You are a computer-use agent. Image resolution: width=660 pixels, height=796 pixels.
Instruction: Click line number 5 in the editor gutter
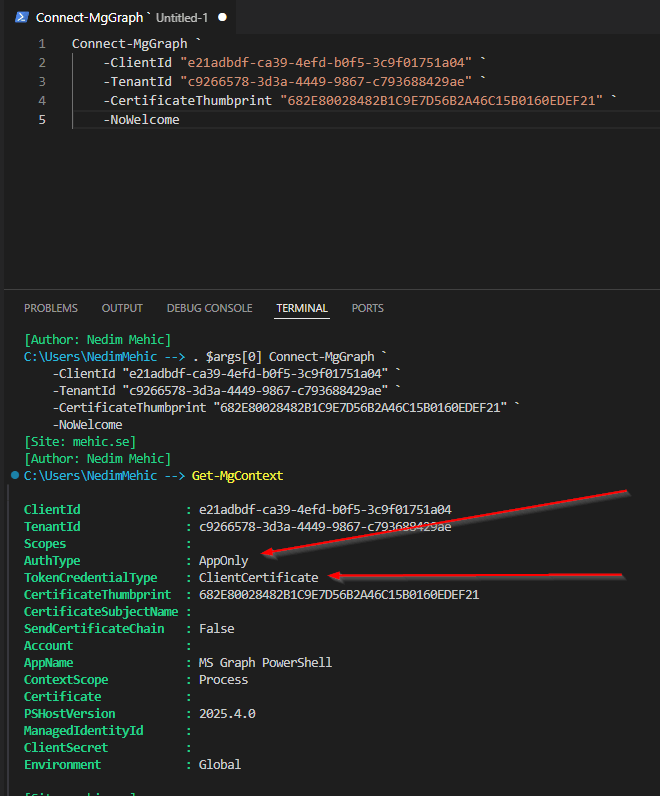41,120
